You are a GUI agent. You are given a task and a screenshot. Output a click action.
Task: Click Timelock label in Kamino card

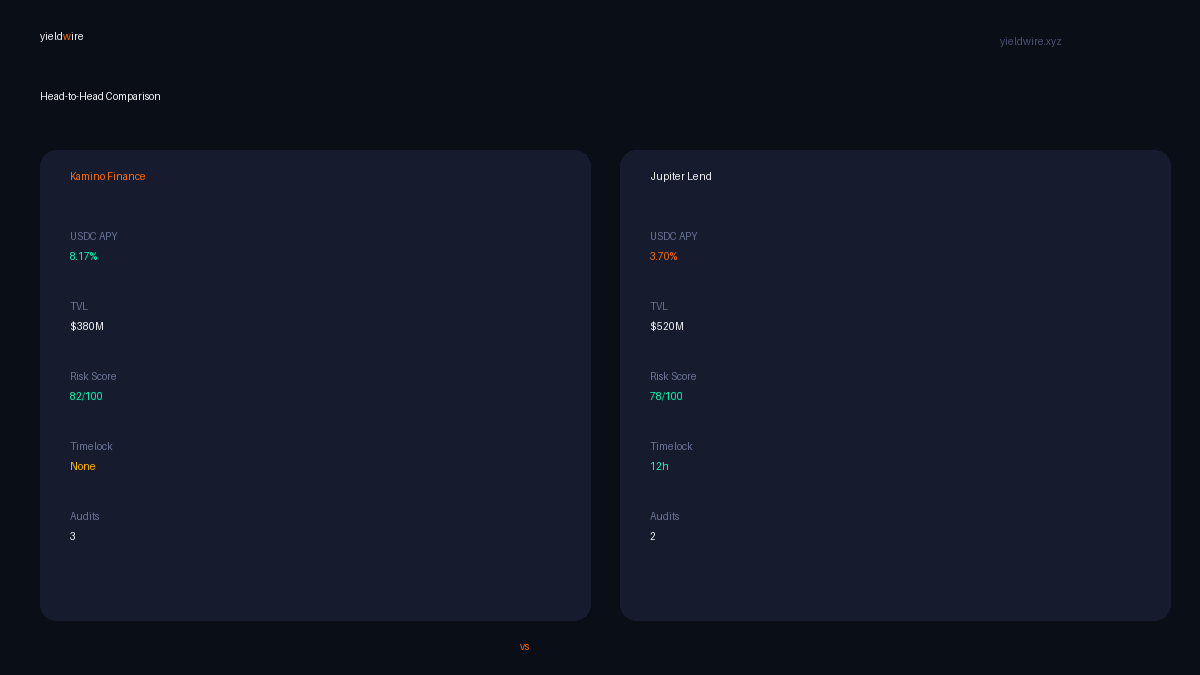click(x=91, y=446)
